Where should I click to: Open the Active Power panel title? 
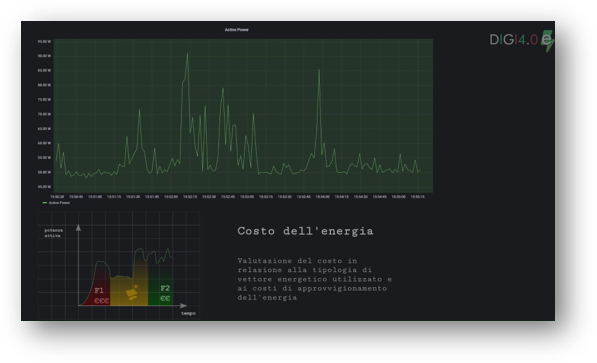(x=236, y=30)
